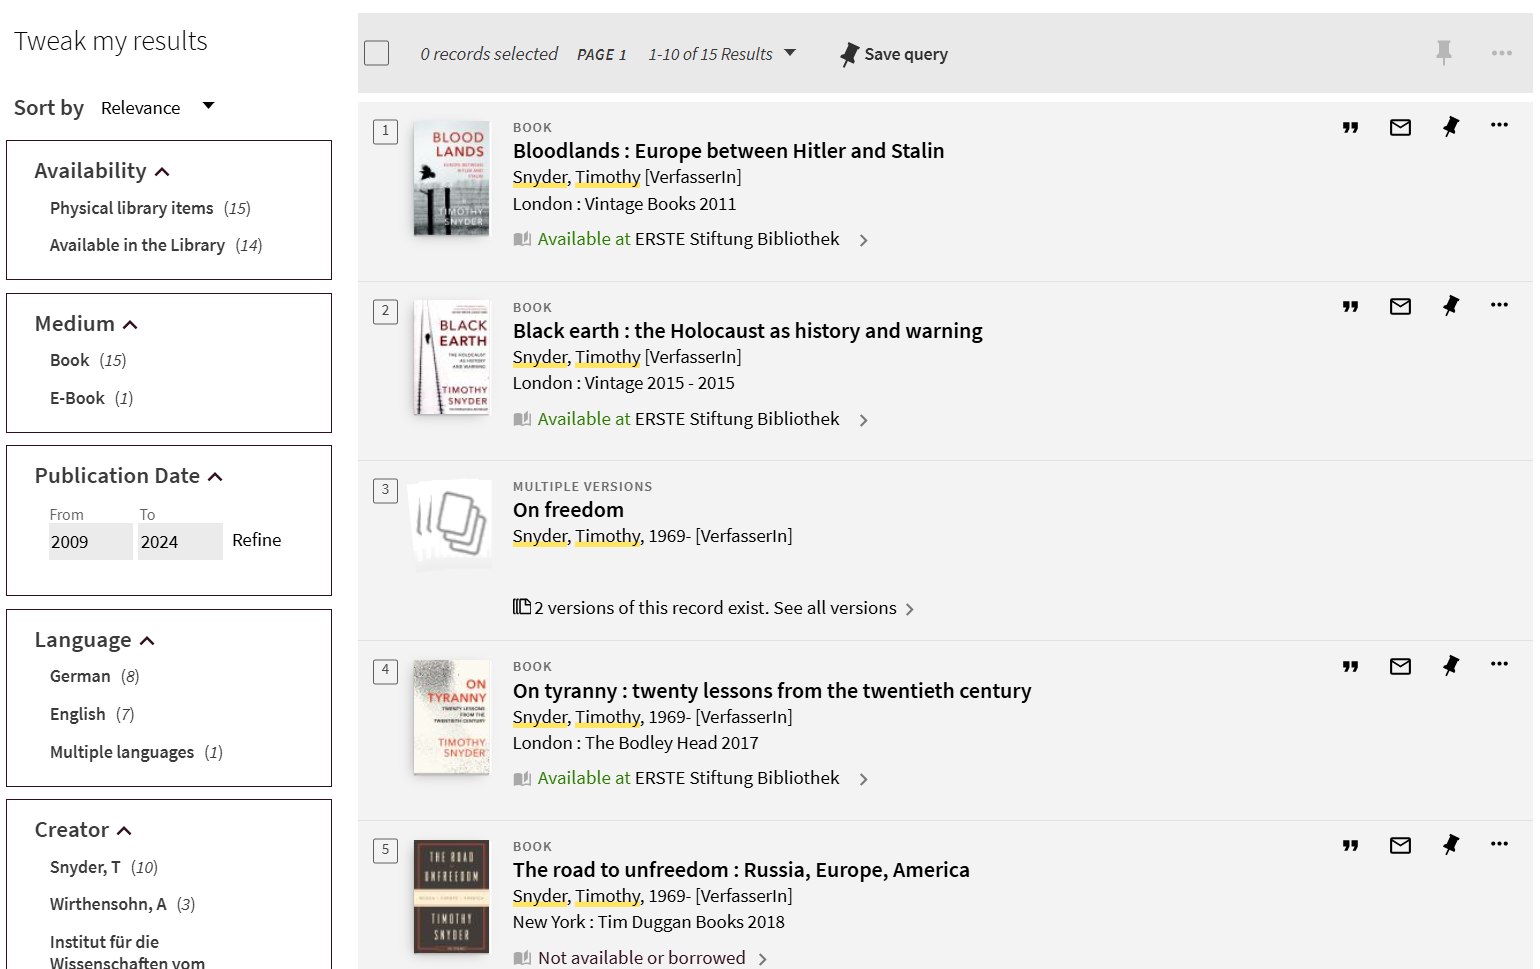The height and width of the screenshot is (969, 1540).
Task: Open more actions for Bloodlands record
Action: pos(1499,125)
